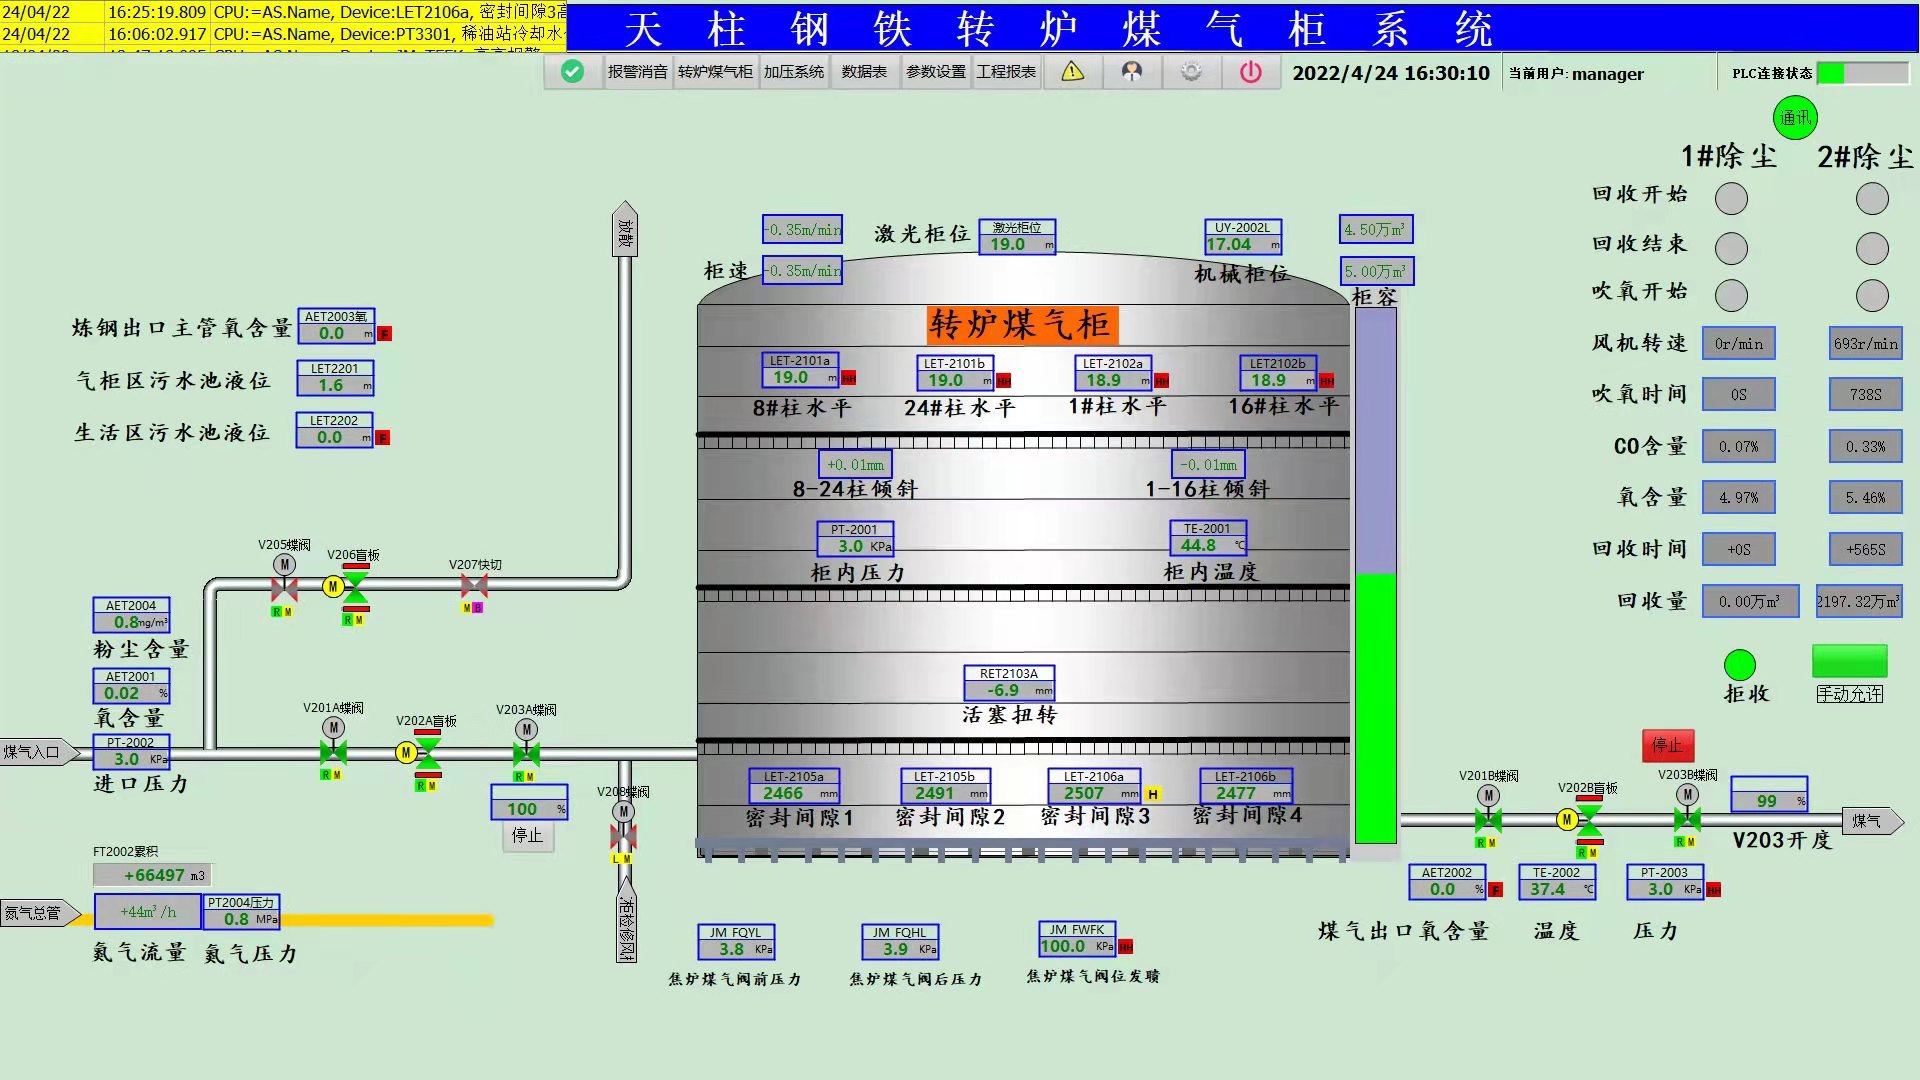Select the V201A蝶阀 valve symbol
The width and height of the screenshot is (1920, 1080).
coord(333,752)
